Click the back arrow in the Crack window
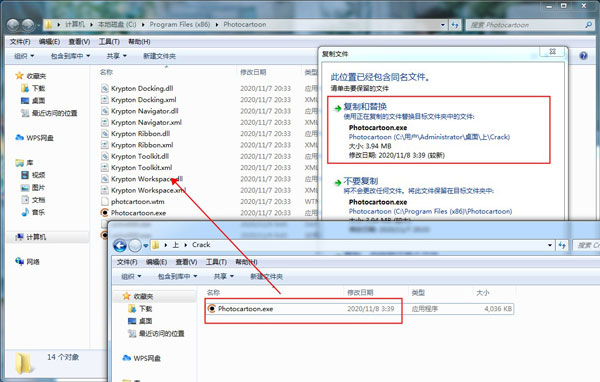The width and height of the screenshot is (600, 382). pyautogui.click(x=120, y=245)
